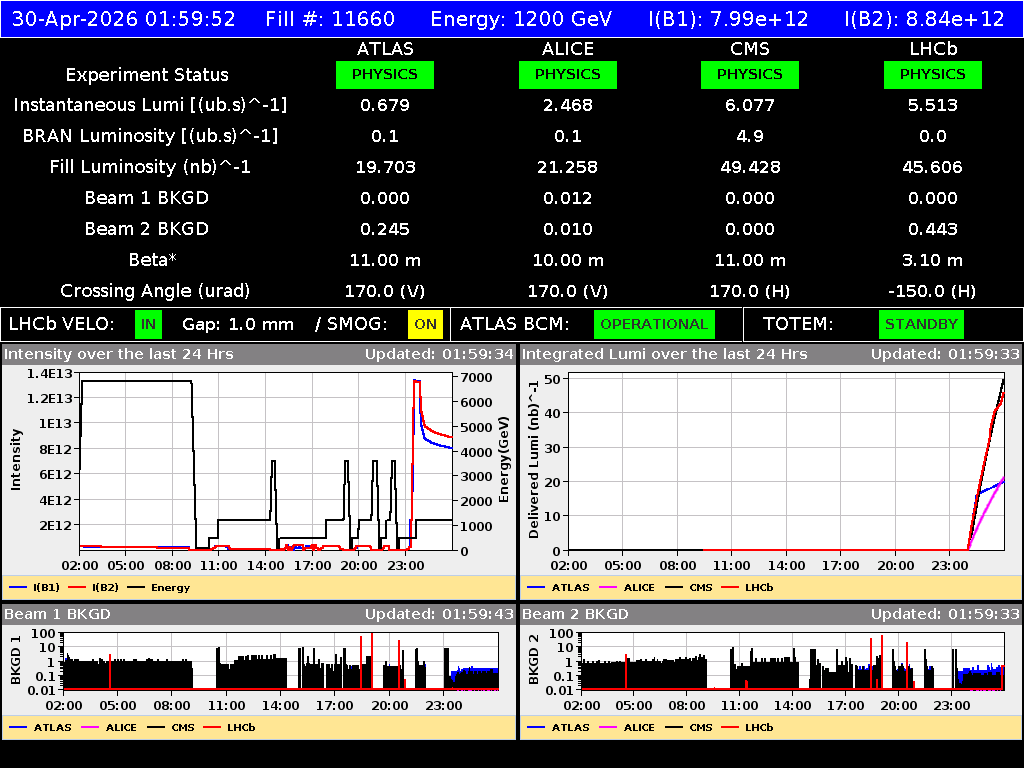Select LHCb instantaneous lumi value 5.513

(x=933, y=105)
